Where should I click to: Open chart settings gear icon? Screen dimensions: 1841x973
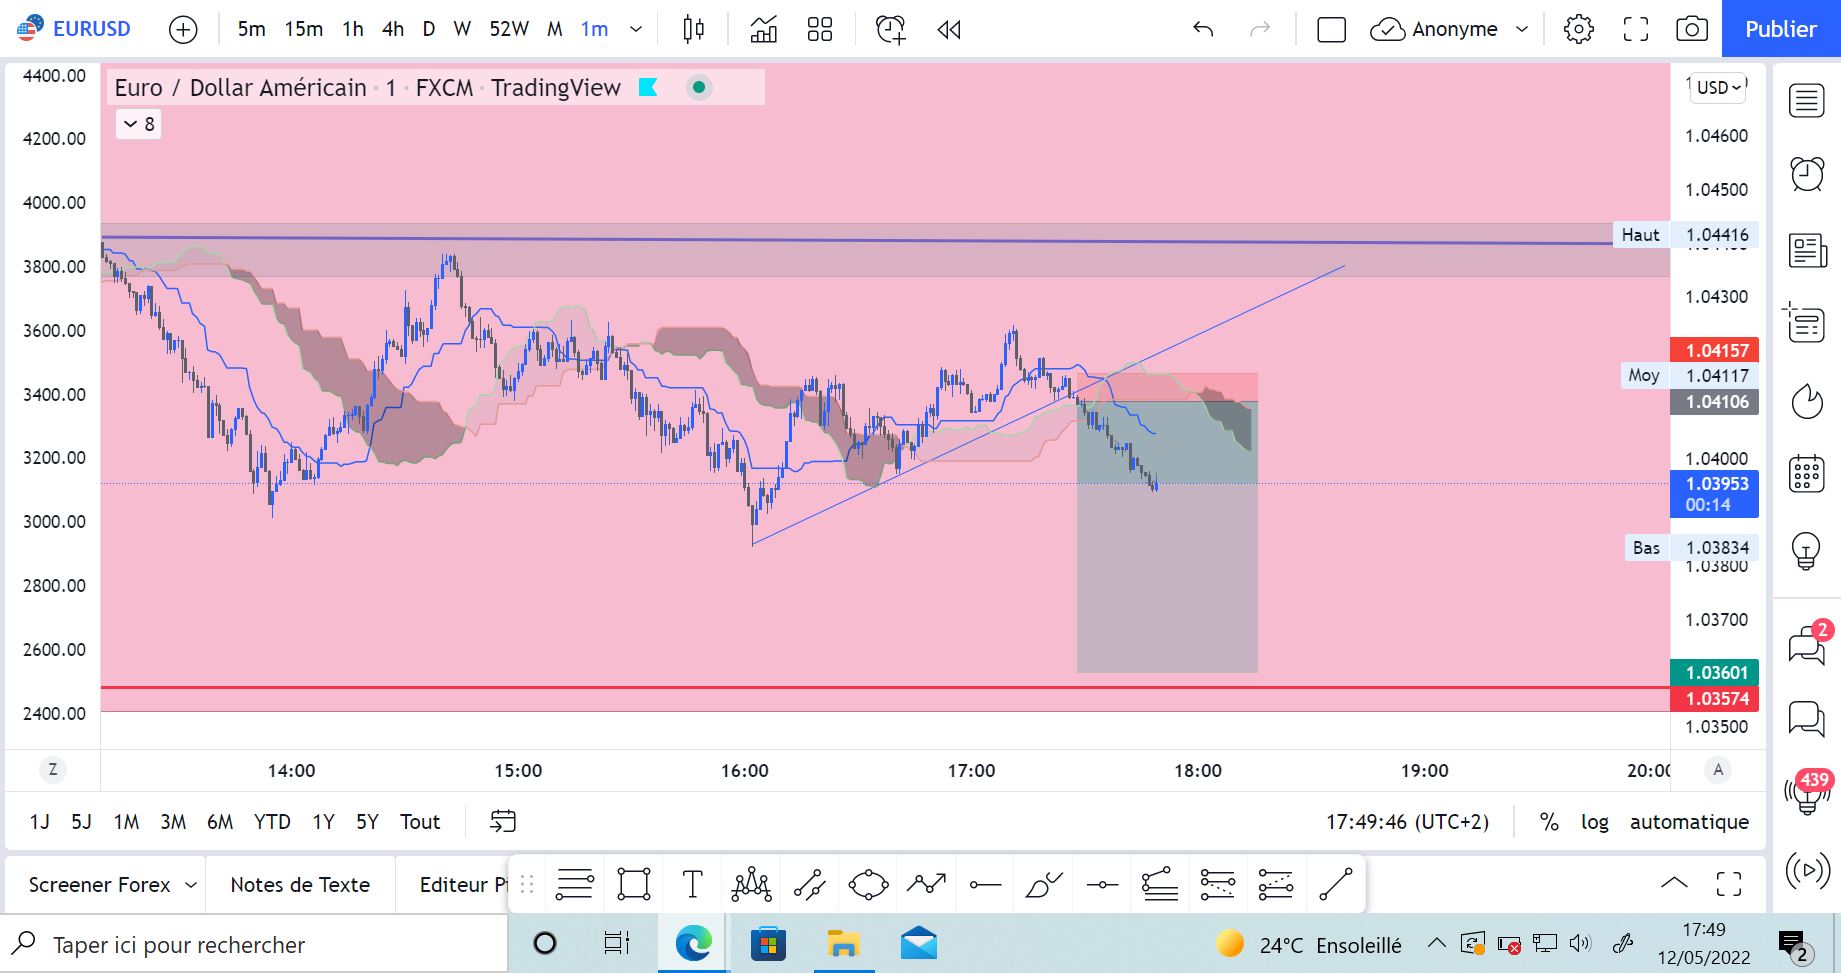point(1578,29)
